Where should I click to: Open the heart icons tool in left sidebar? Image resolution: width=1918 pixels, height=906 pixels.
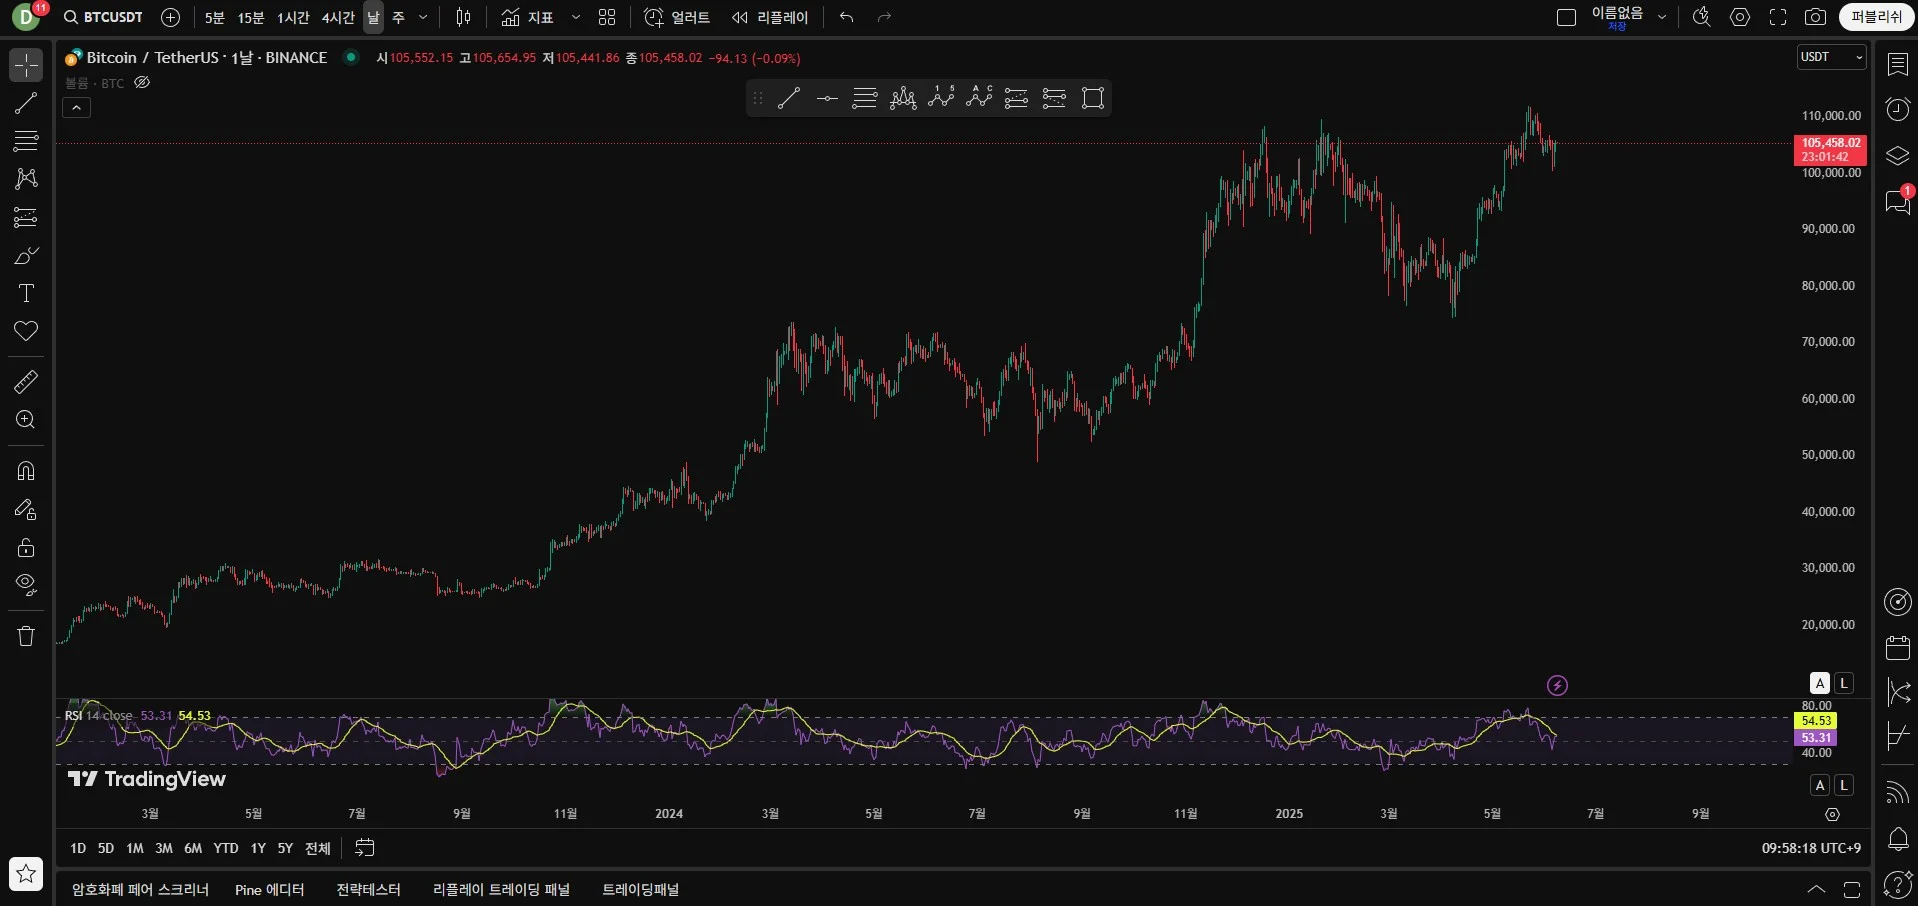point(26,331)
